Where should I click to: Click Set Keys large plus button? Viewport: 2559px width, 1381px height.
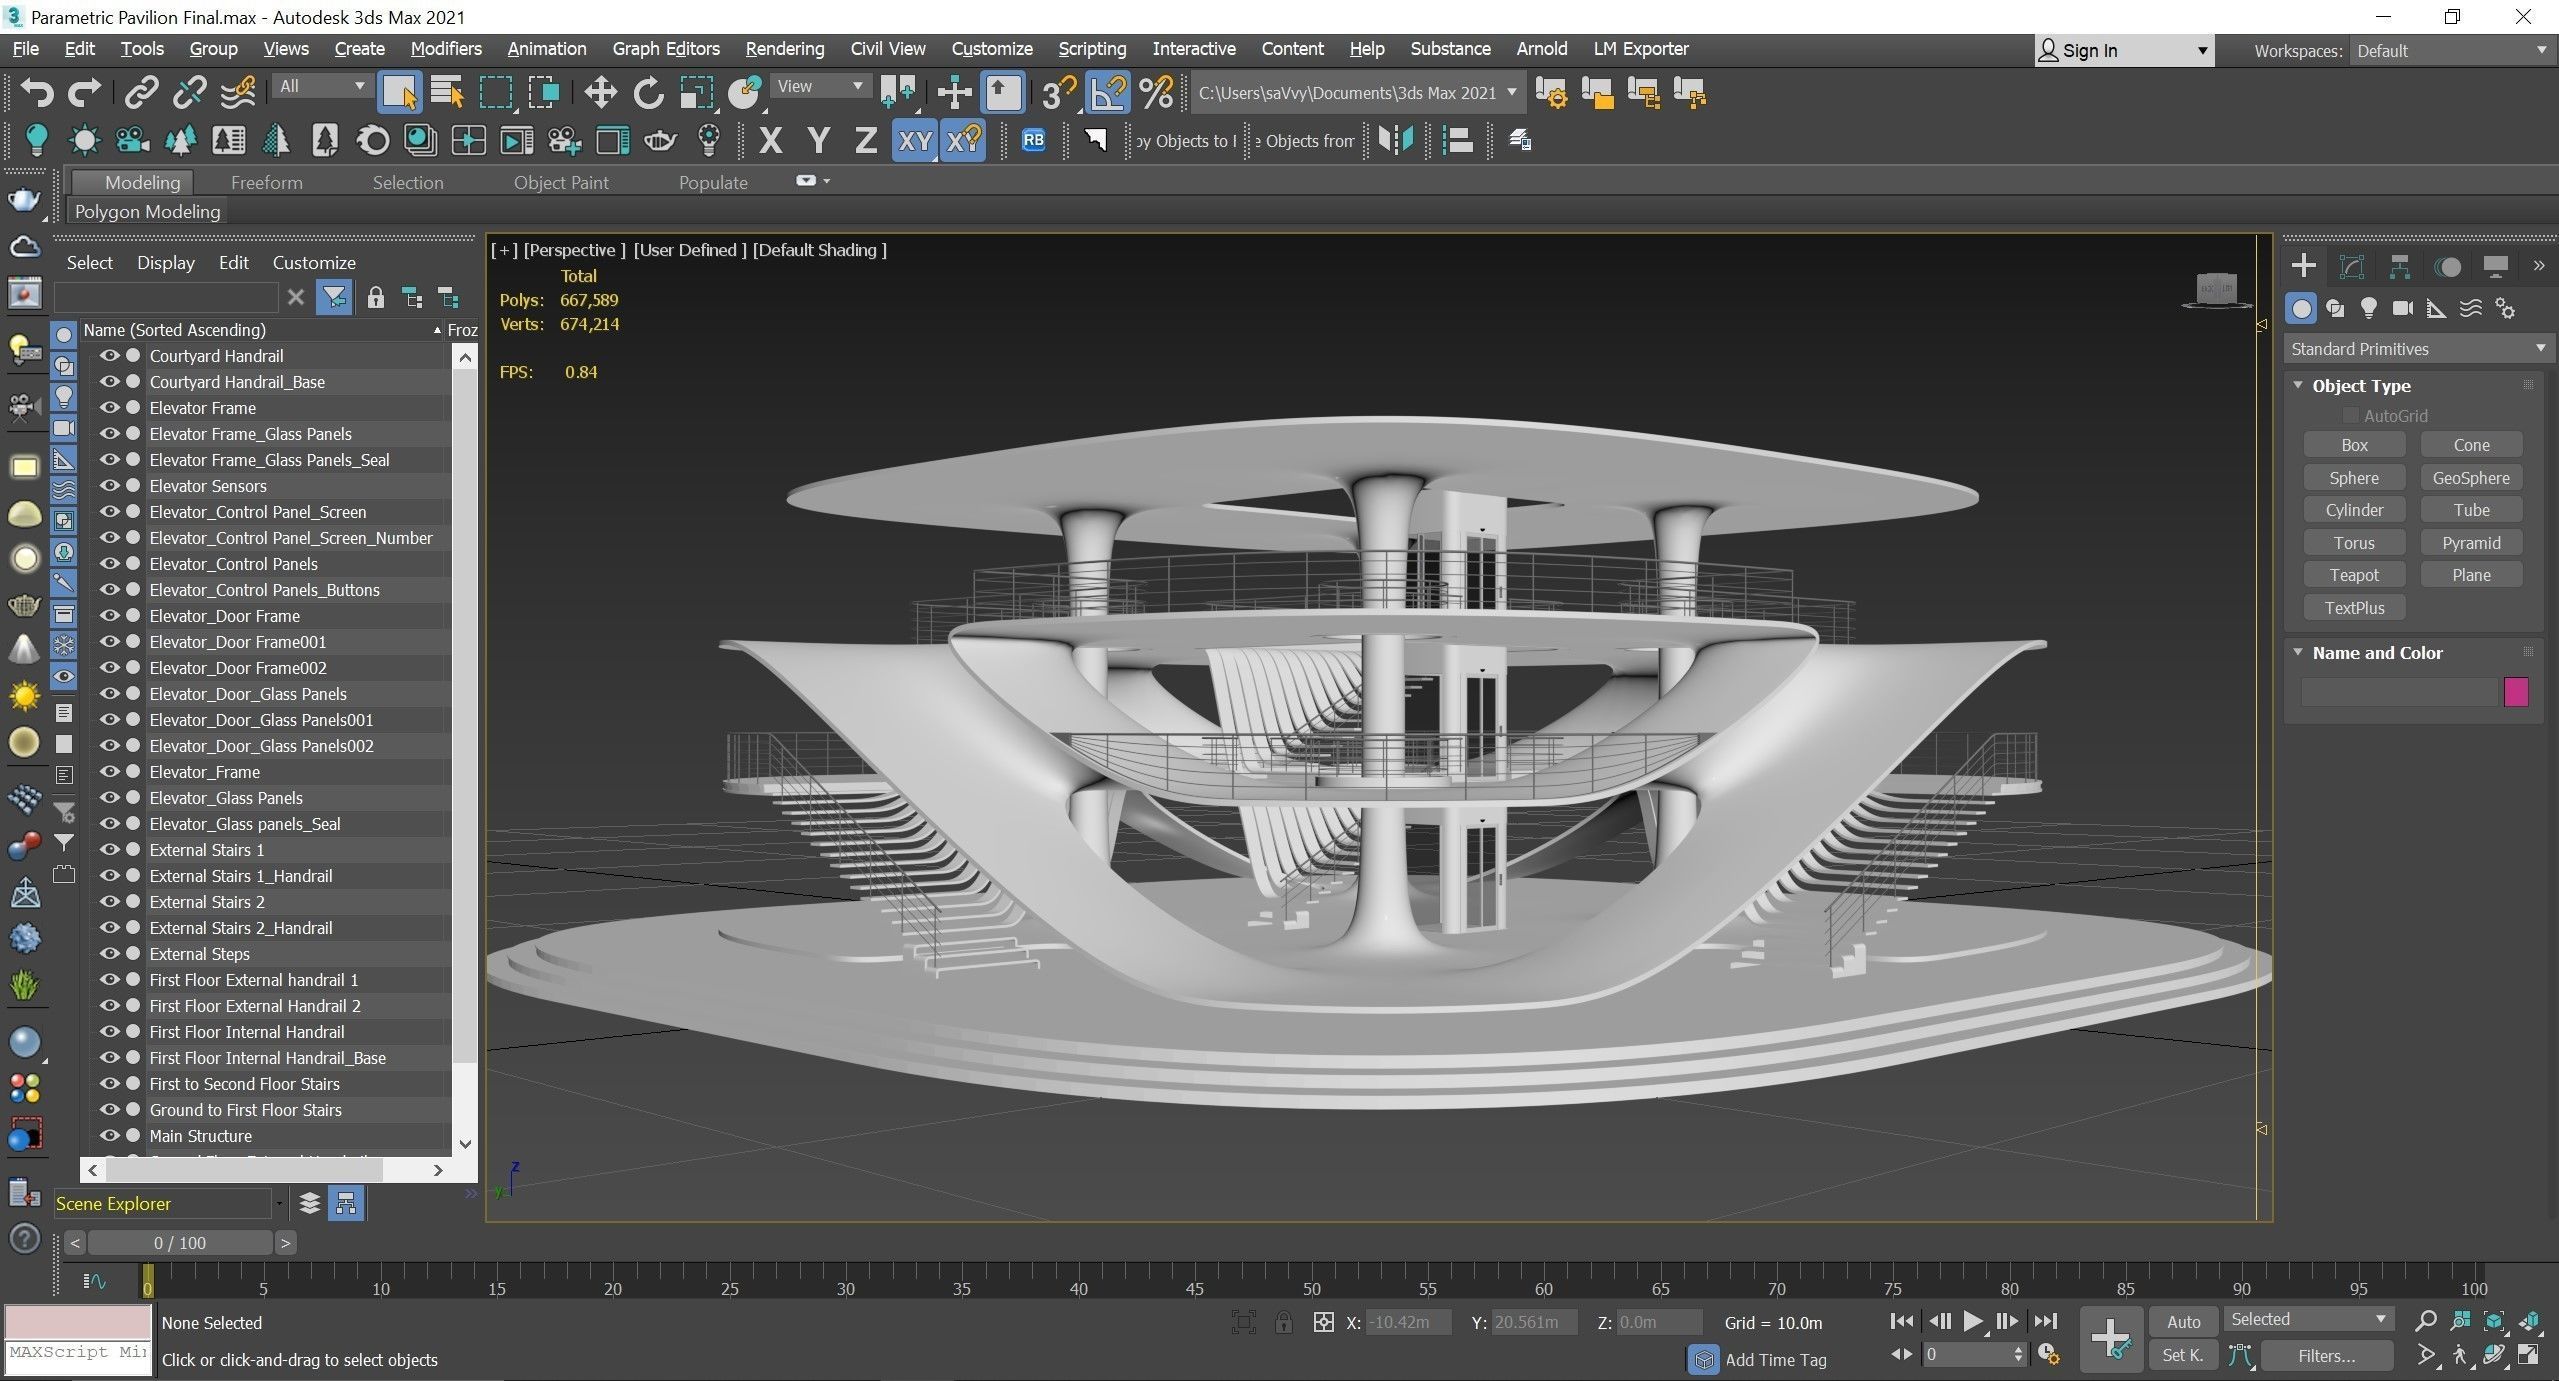[x=2110, y=1338]
